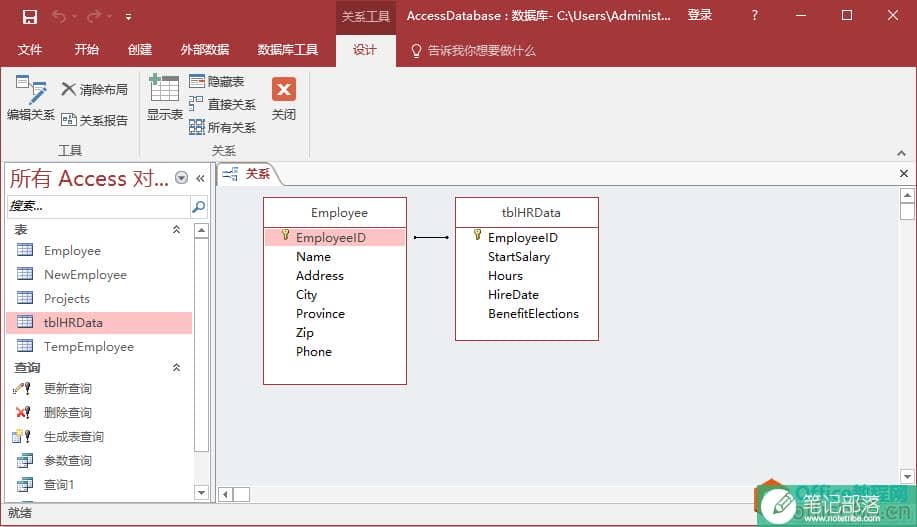
Task: Select Zip field in Employee table
Action: [x=335, y=333]
